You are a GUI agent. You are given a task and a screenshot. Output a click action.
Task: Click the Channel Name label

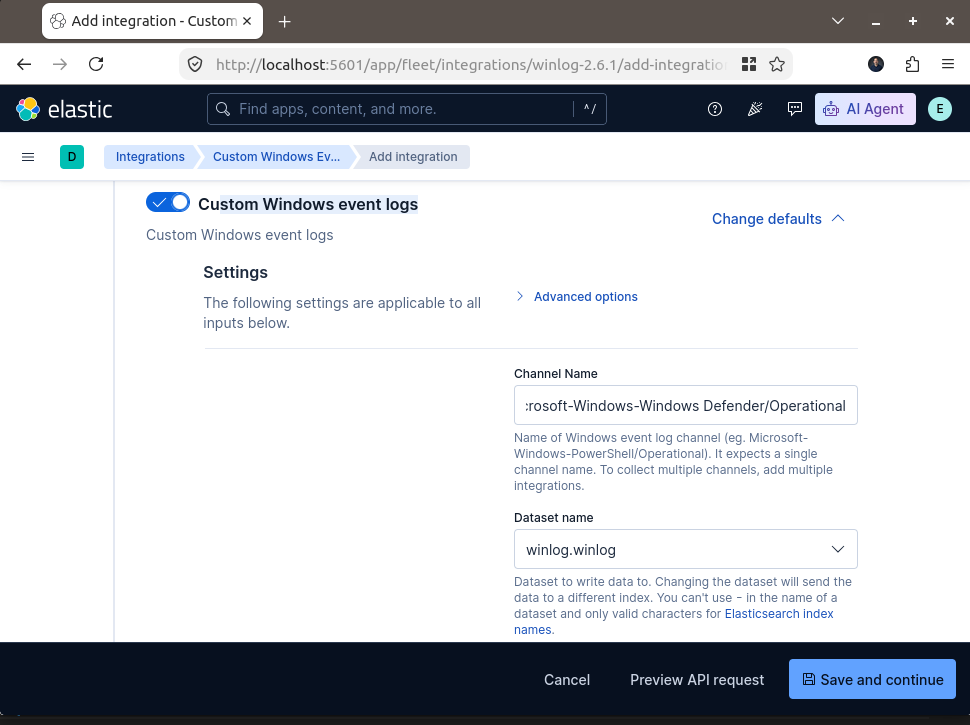tap(556, 374)
